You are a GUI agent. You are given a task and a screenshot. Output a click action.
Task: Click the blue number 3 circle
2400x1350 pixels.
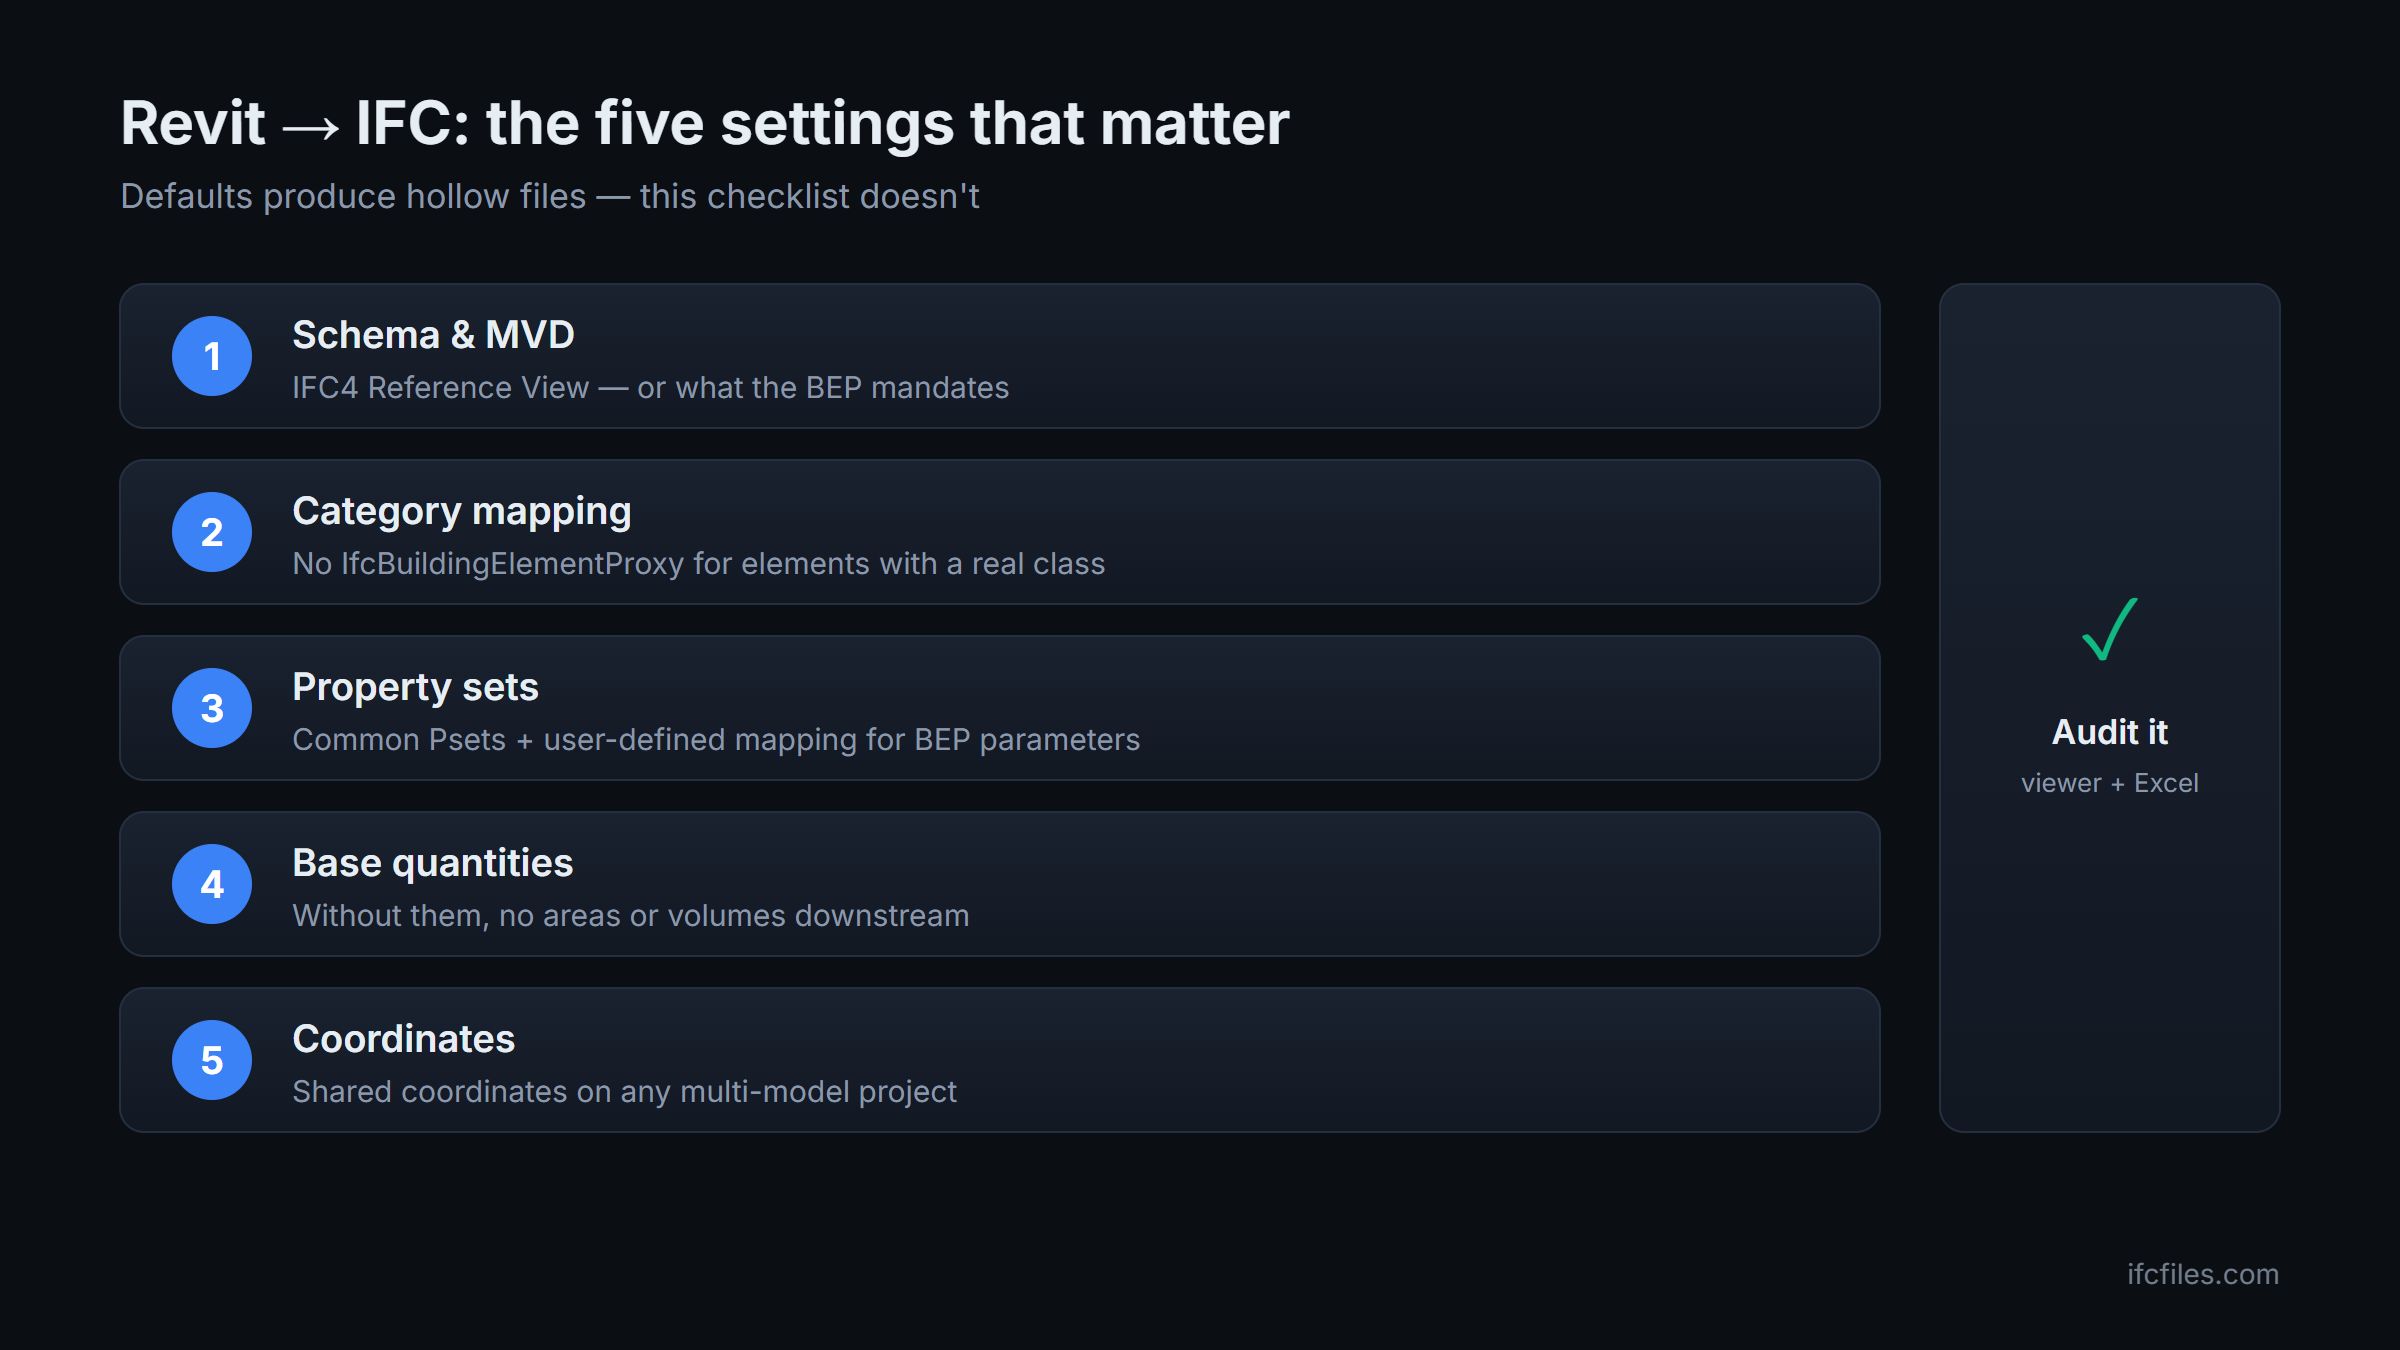pos(212,708)
